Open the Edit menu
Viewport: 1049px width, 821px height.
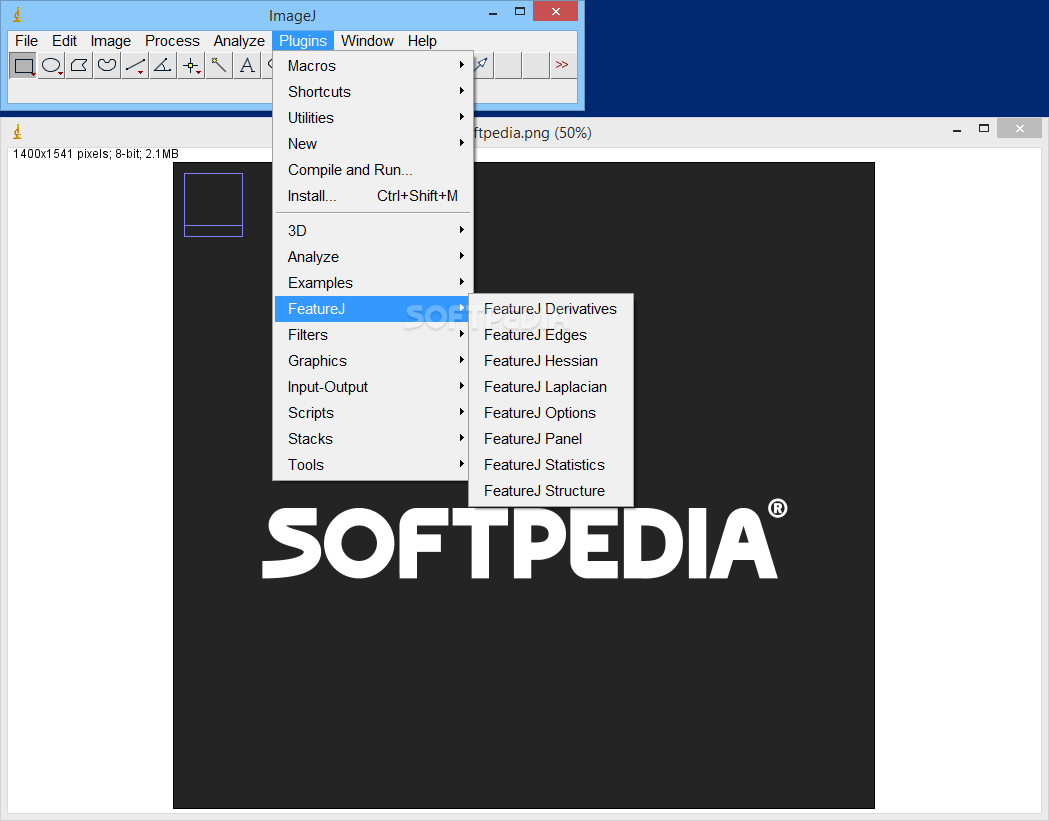click(x=64, y=41)
